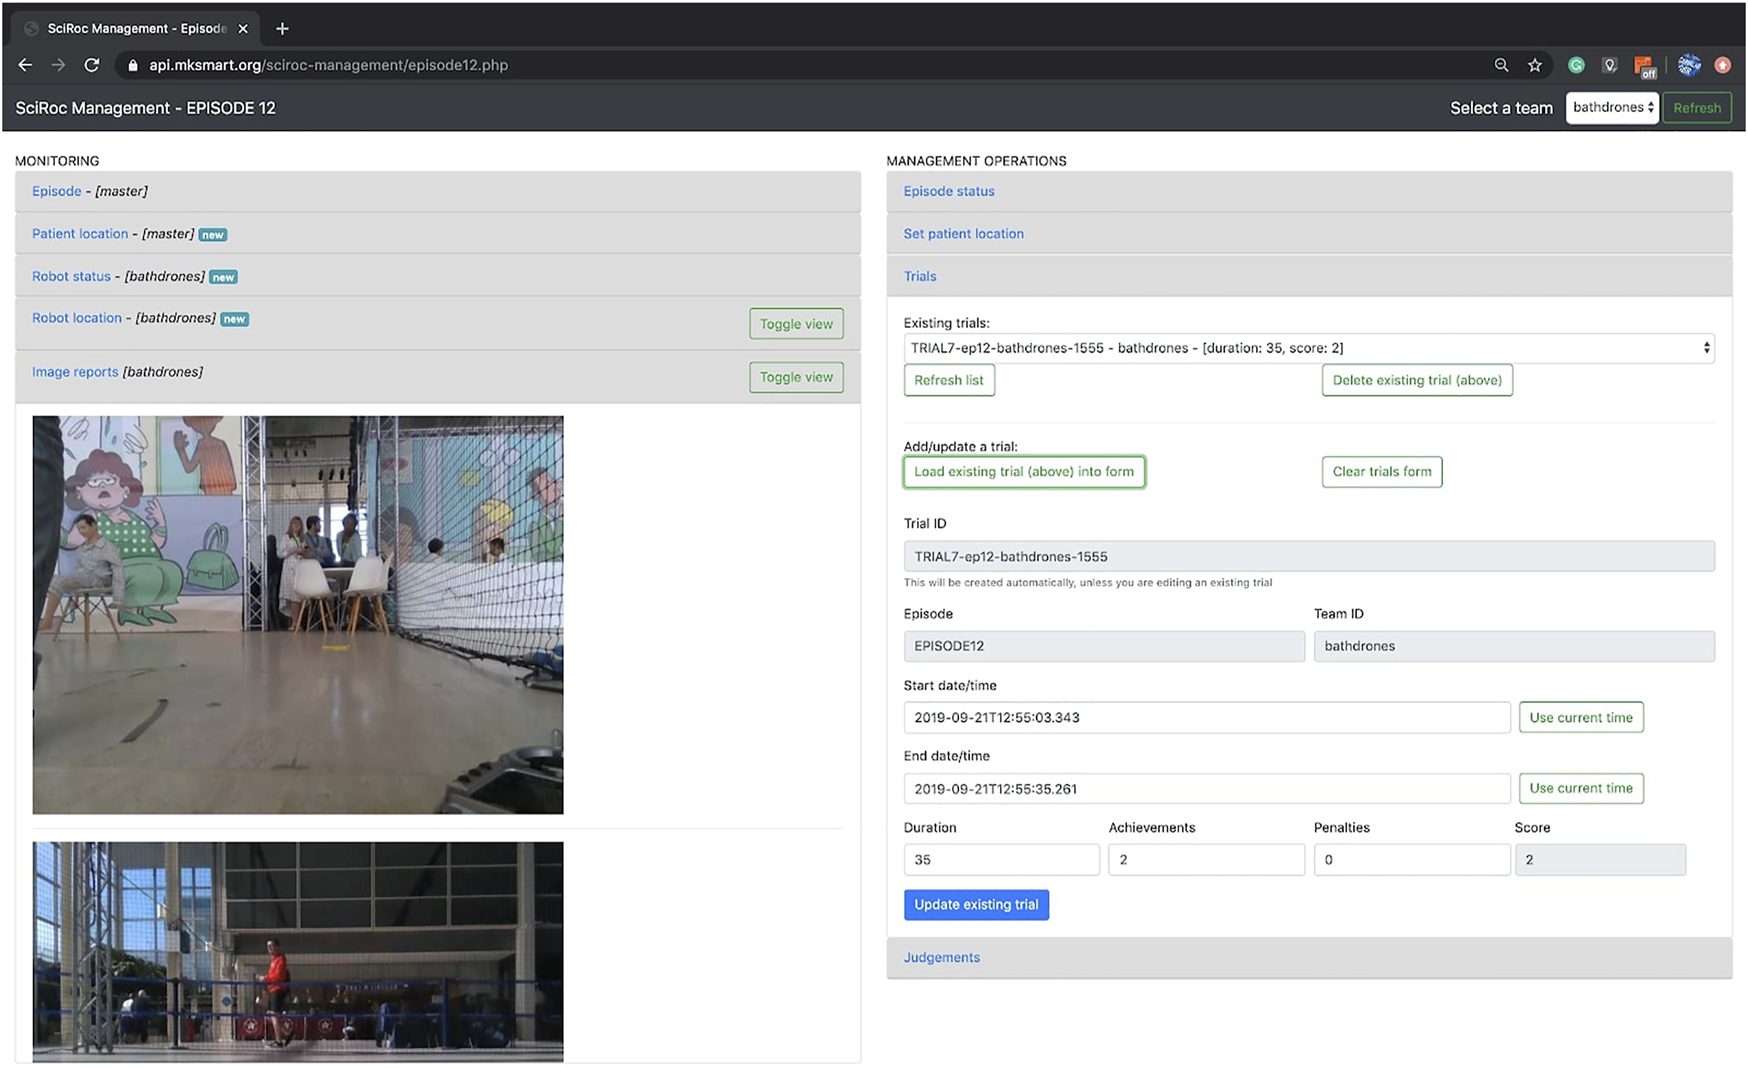The height and width of the screenshot is (1068, 1748).
Task: Click the browser forward arrow
Action: click(58, 65)
